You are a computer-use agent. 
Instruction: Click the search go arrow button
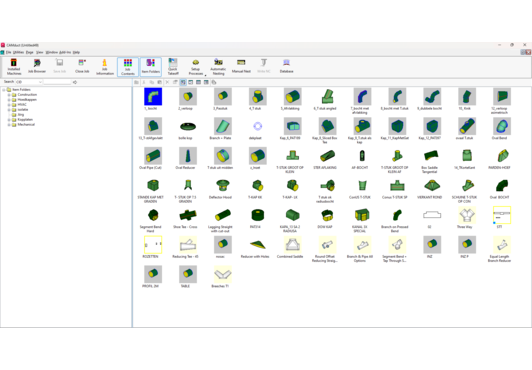pyautogui.click(x=75, y=82)
